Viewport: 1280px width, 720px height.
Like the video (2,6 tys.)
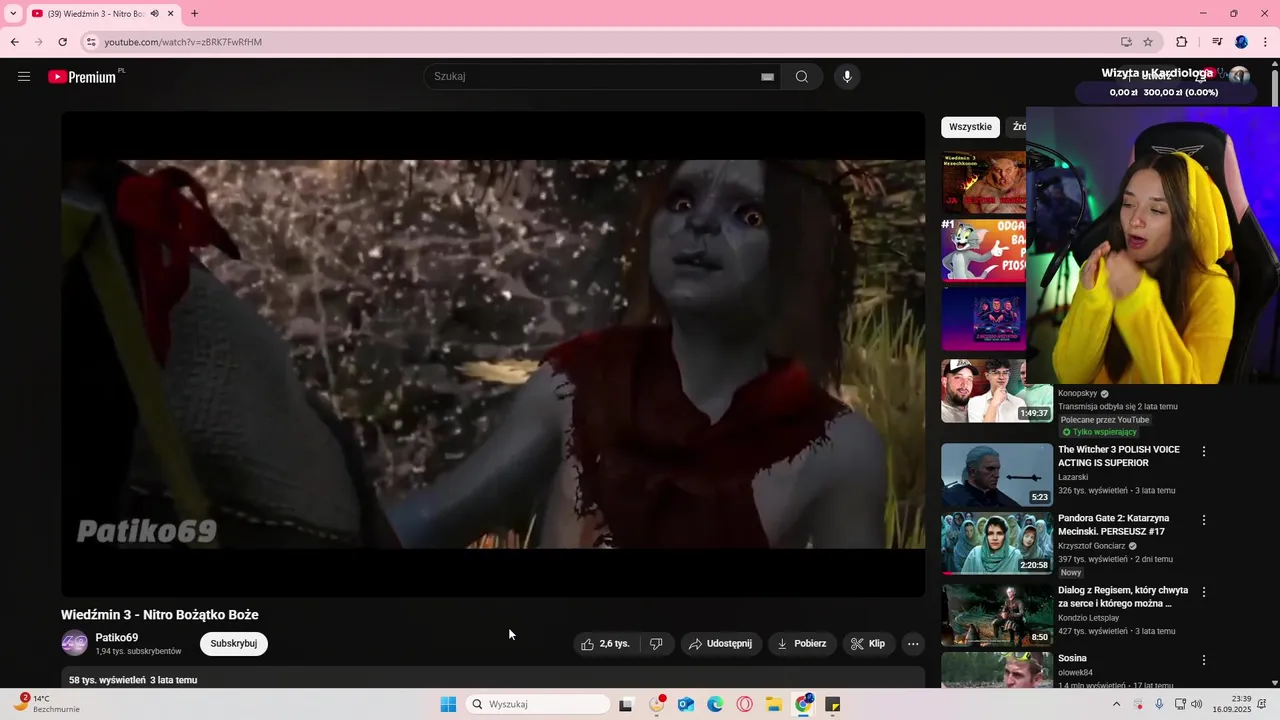(x=606, y=644)
